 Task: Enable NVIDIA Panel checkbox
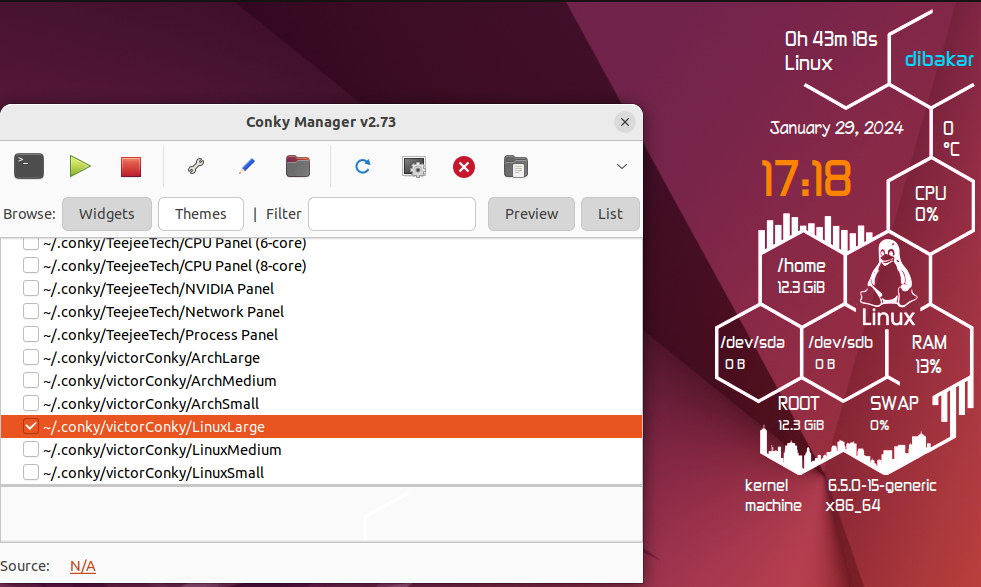[x=31, y=288]
